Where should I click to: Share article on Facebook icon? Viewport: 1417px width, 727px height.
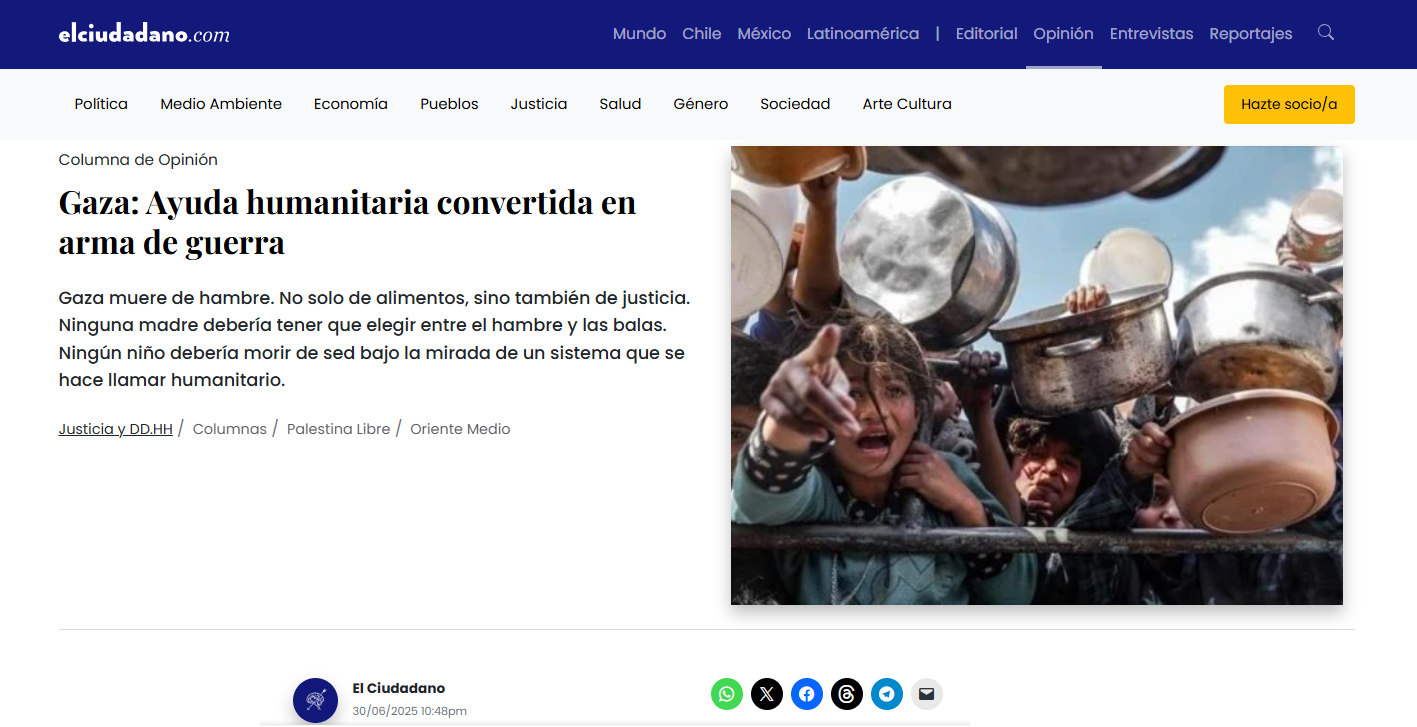point(807,694)
